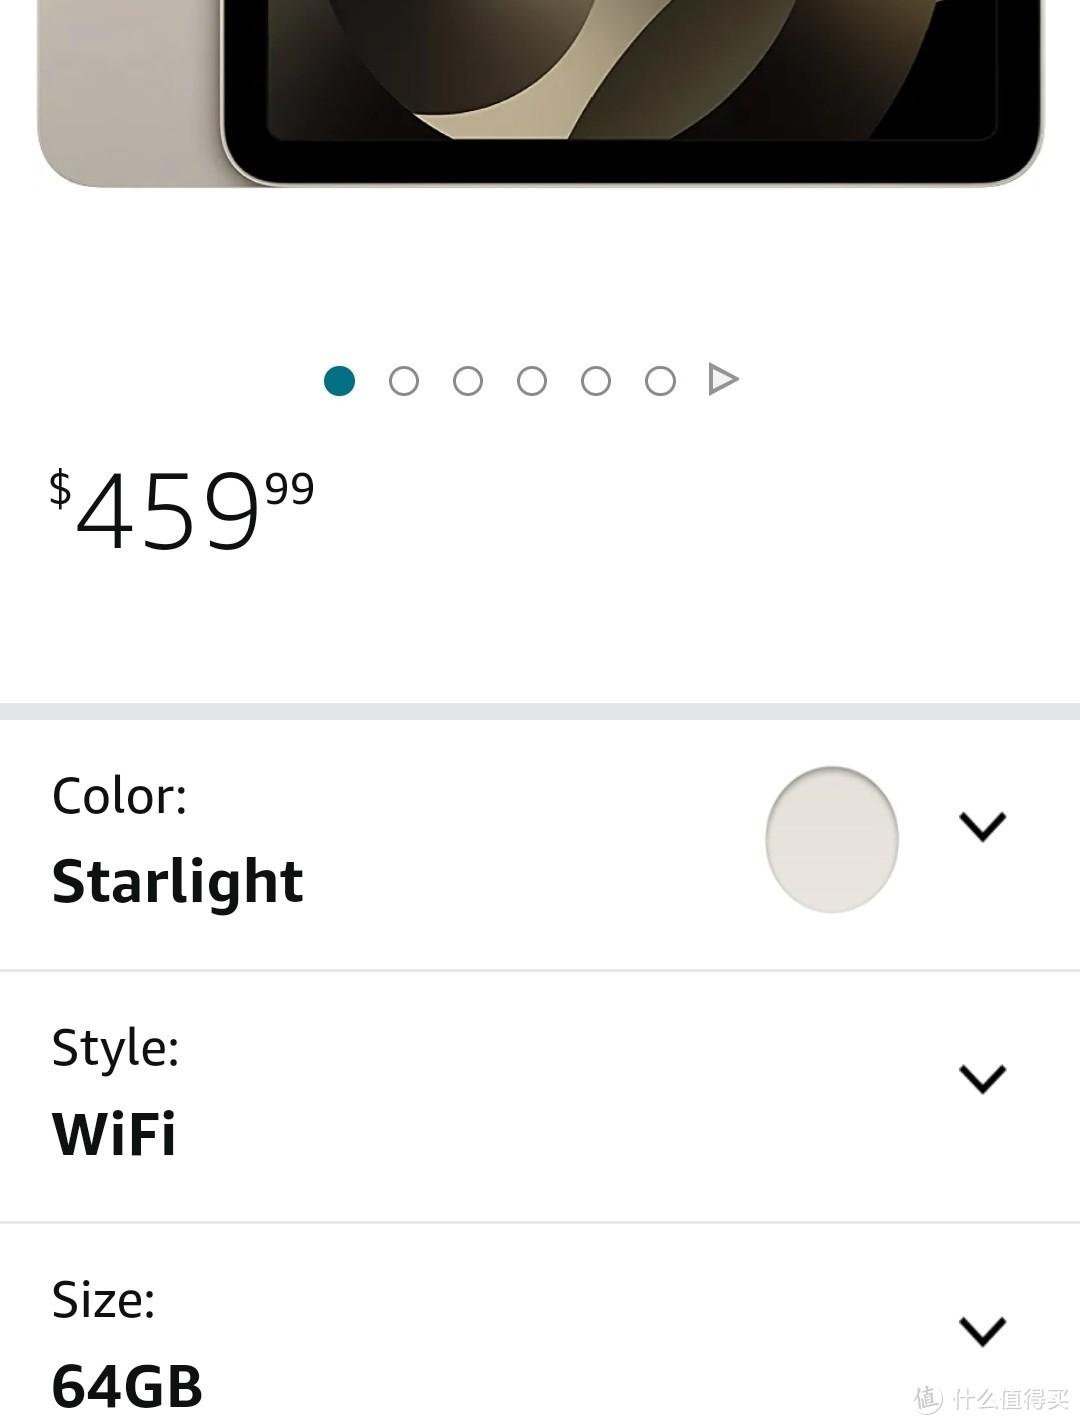Click the $459.99 price
The image size is (1080, 1425).
coord(182,512)
